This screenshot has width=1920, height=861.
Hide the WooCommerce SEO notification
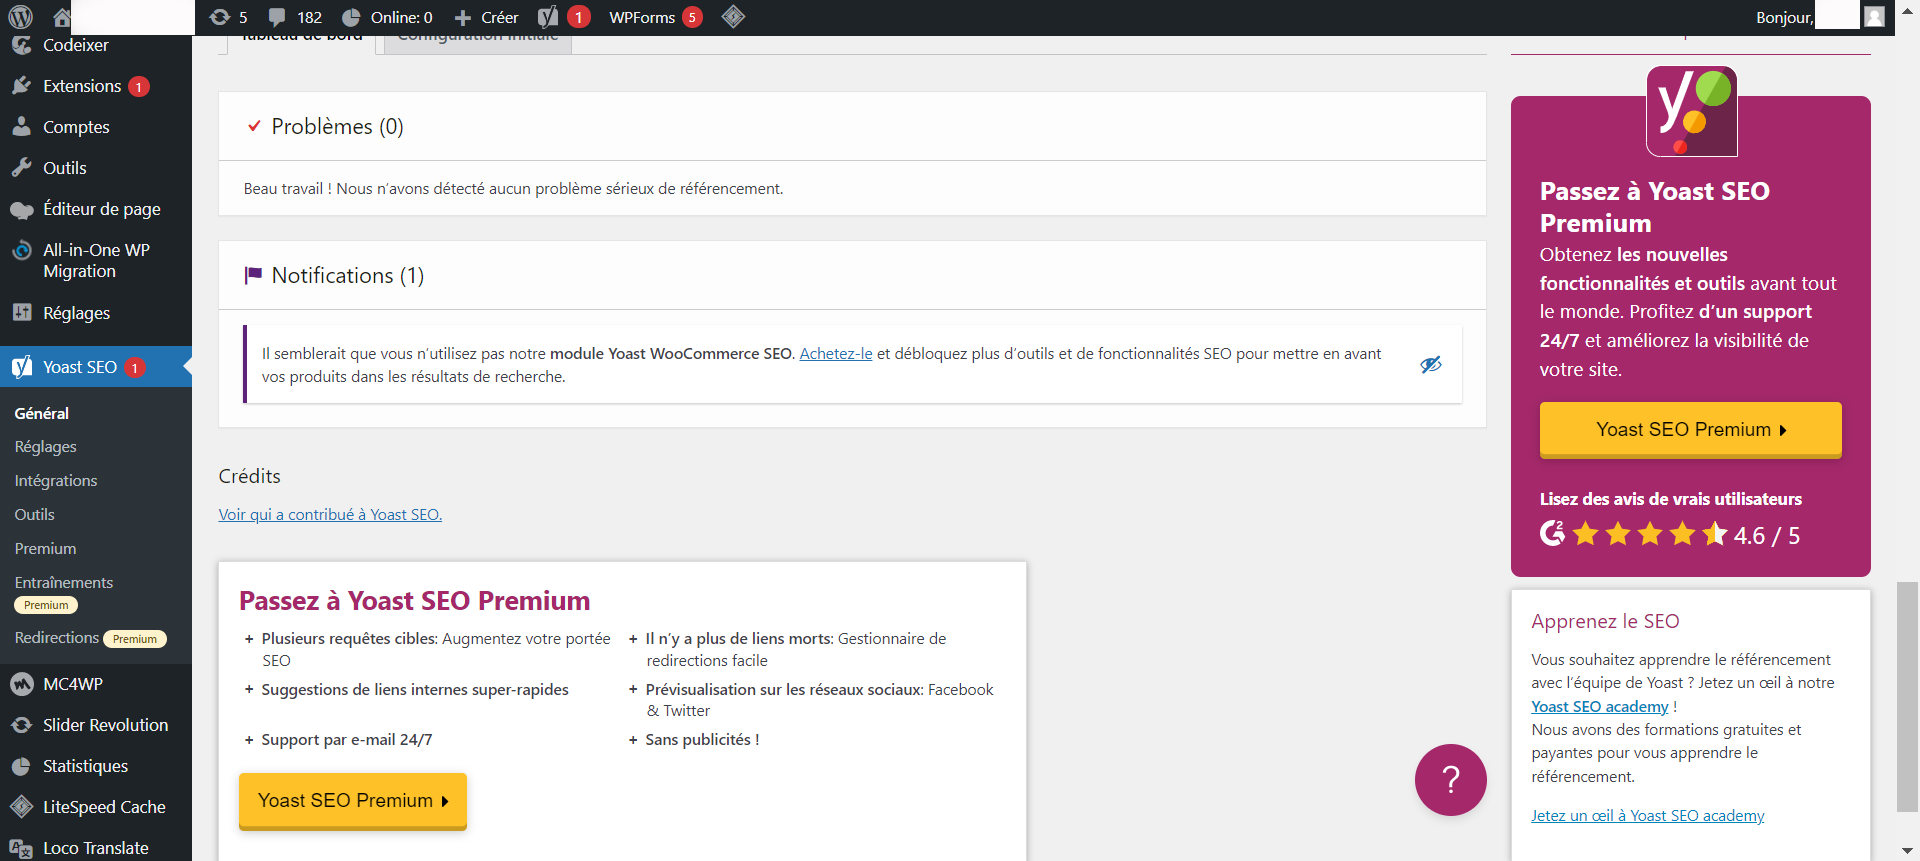(1431, 364)
